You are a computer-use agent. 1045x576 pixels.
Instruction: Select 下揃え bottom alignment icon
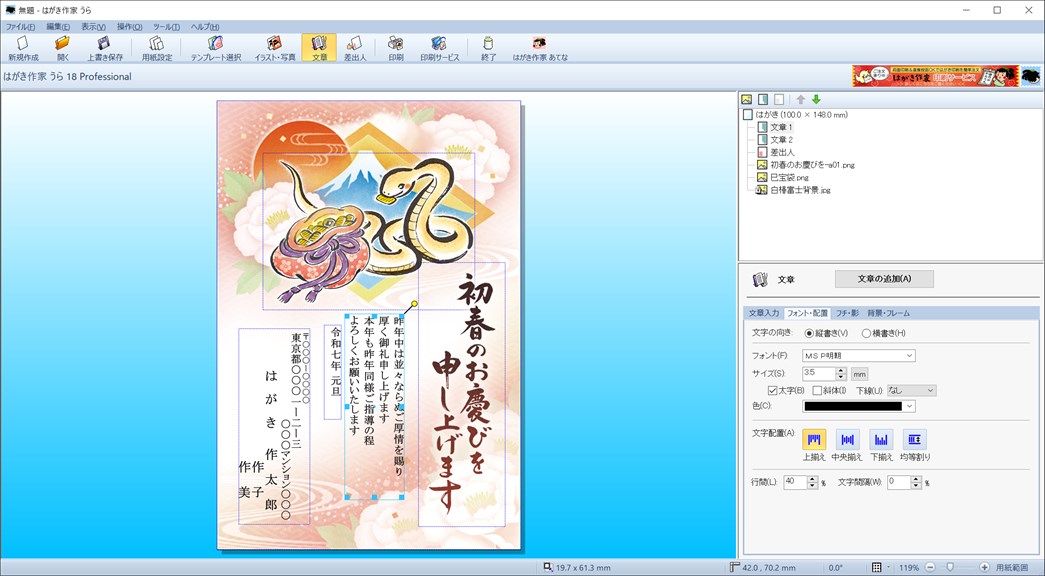pyautogui.click(x=880, y=439)
